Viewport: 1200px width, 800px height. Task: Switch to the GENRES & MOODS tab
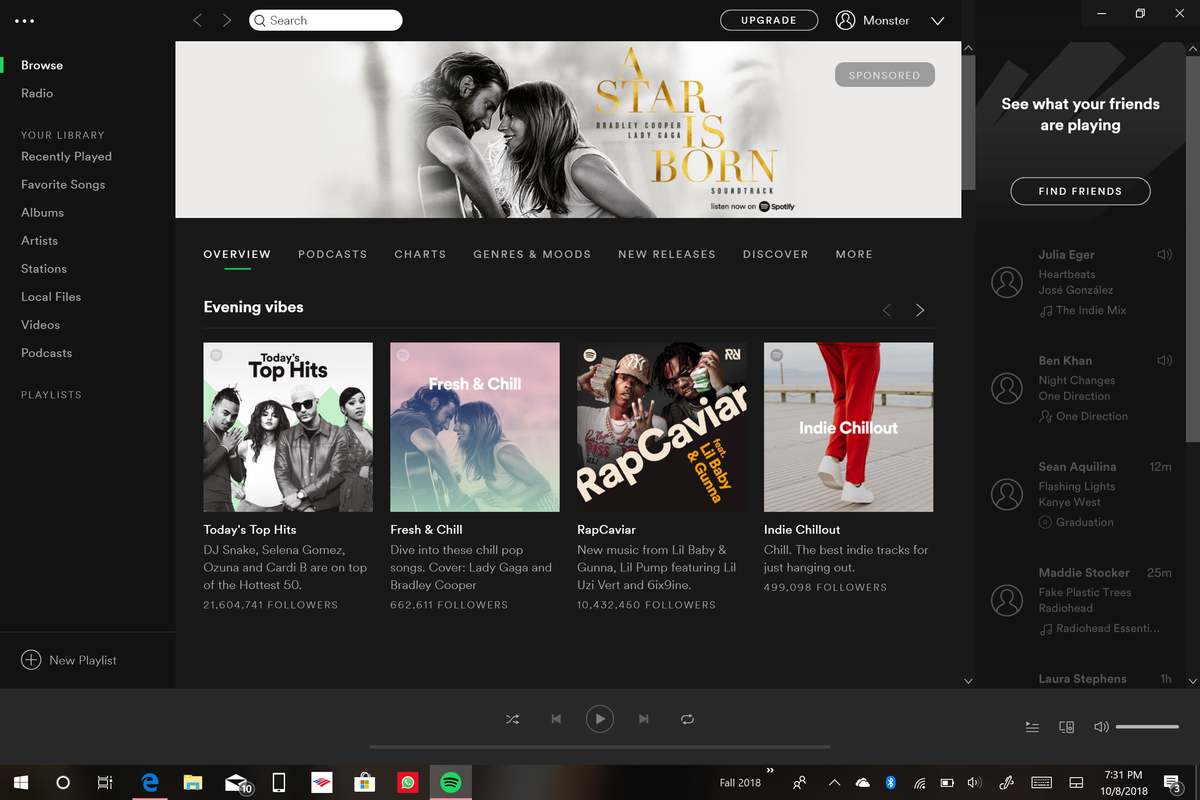coord(532,254)
